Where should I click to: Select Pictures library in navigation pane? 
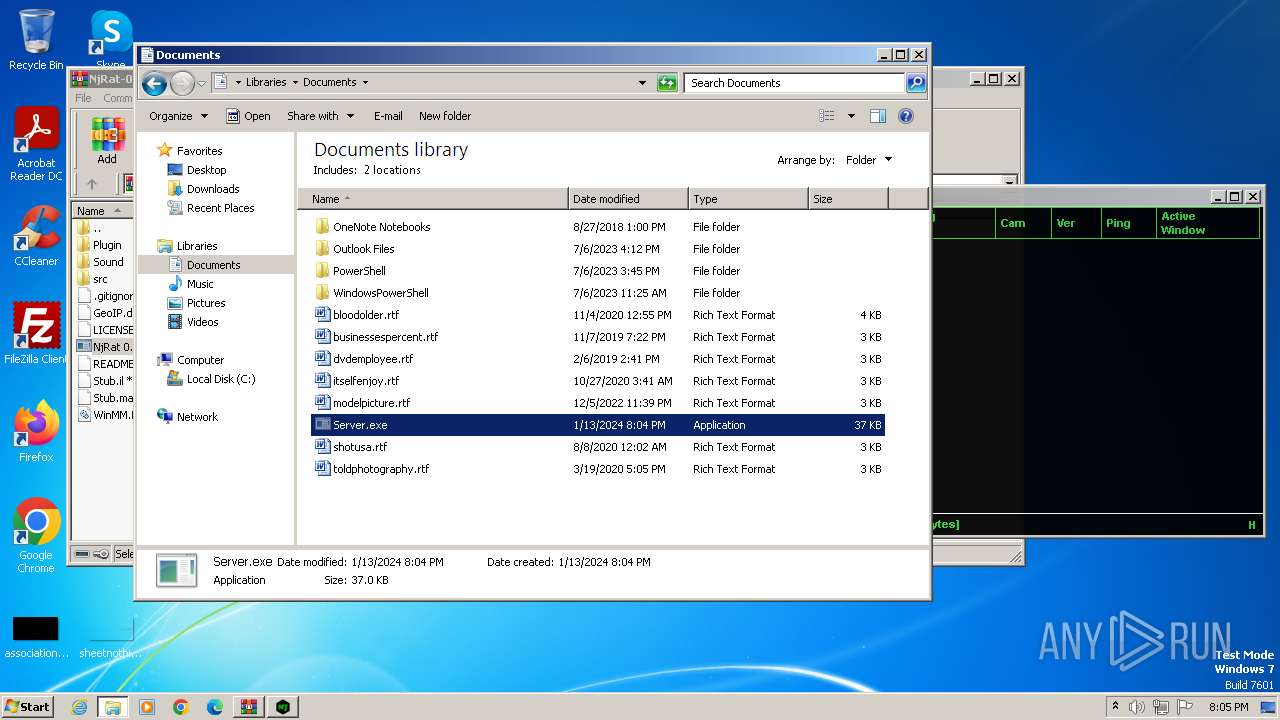point(206,303)
